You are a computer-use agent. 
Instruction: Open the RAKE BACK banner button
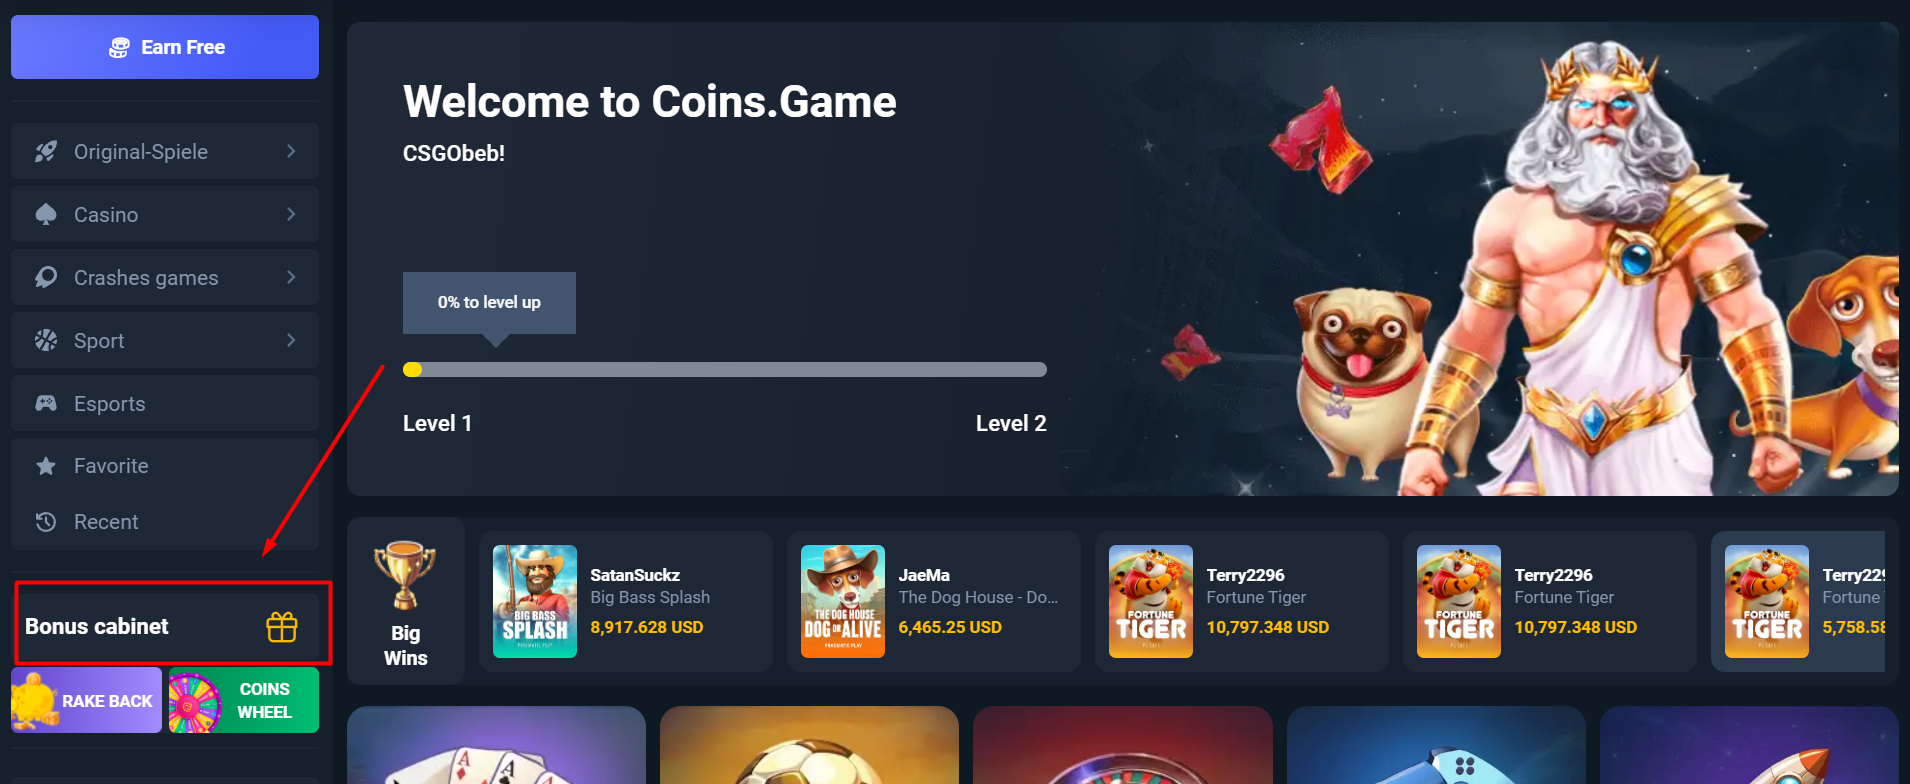(86, 700)
